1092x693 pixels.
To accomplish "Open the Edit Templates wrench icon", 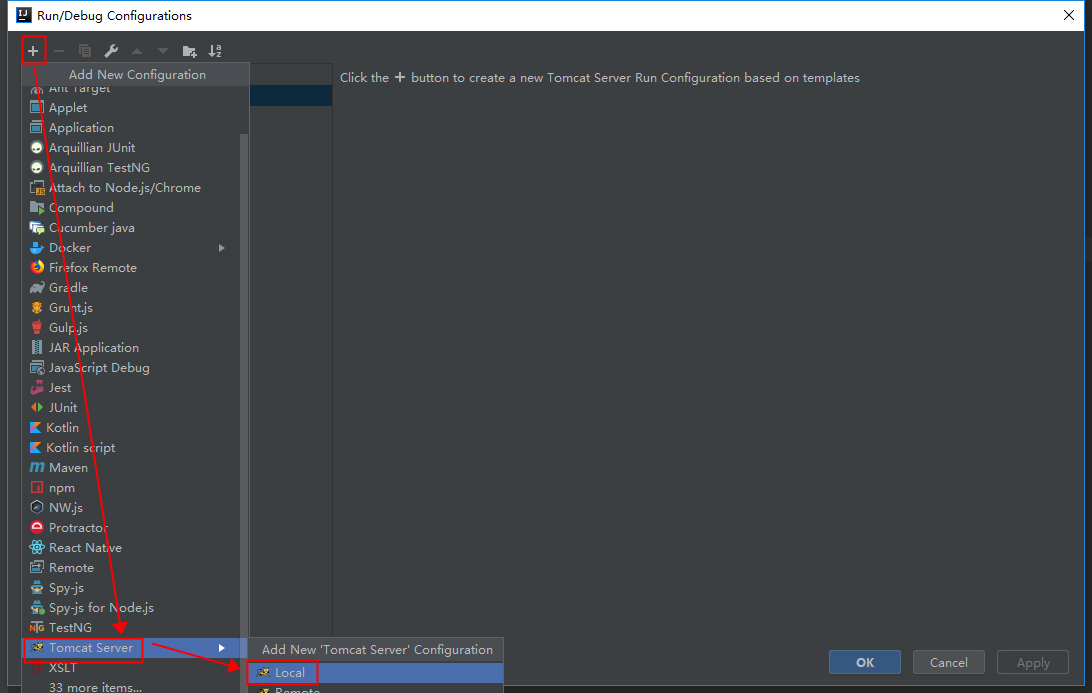I will 111,51.
